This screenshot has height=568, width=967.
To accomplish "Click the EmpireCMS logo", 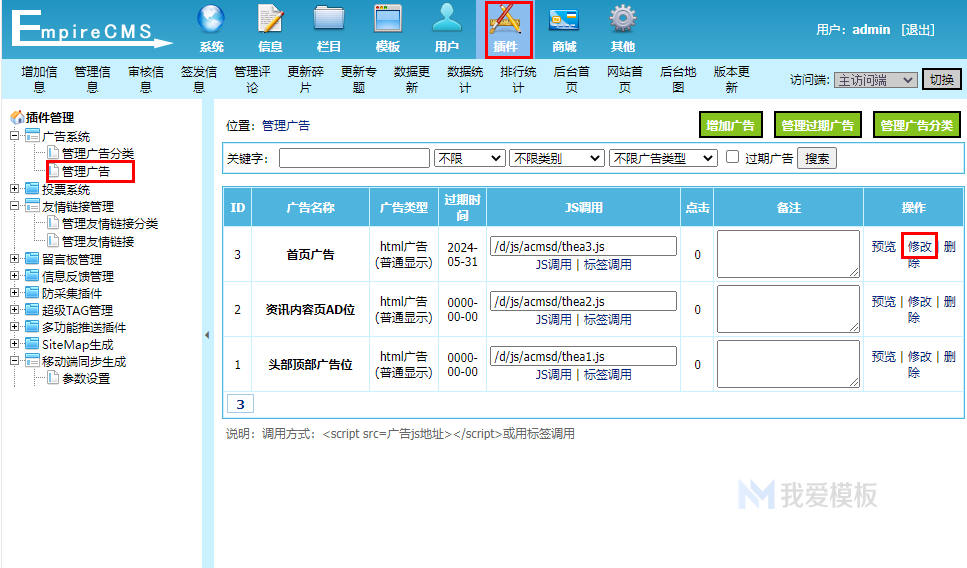I will point(92,28).
